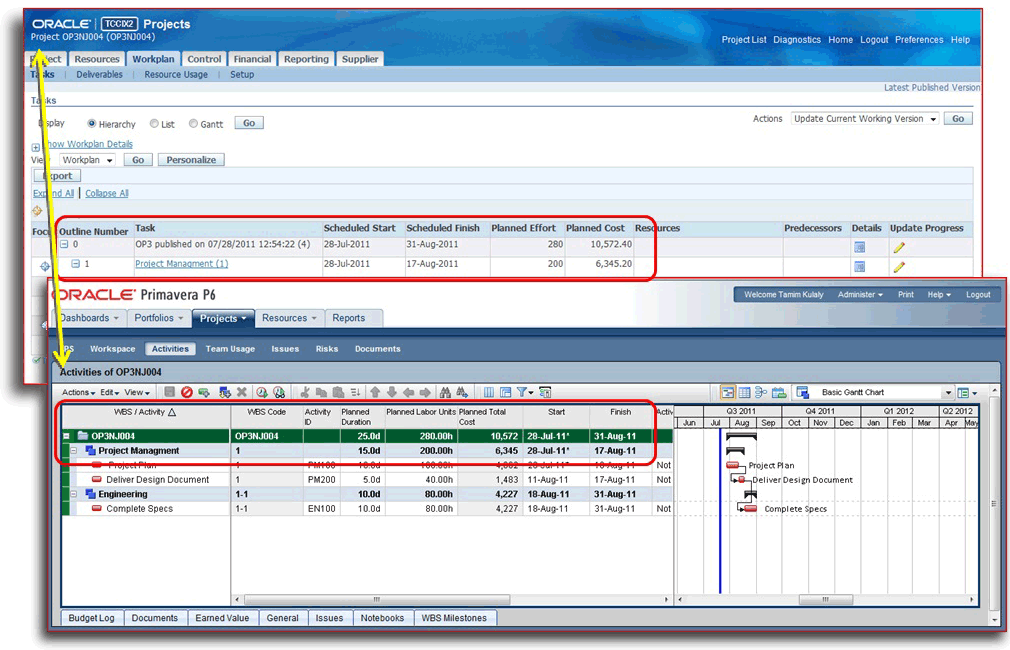Select the List display radio button
Viewport: 1010px width, 650px height.
point(154,124)
